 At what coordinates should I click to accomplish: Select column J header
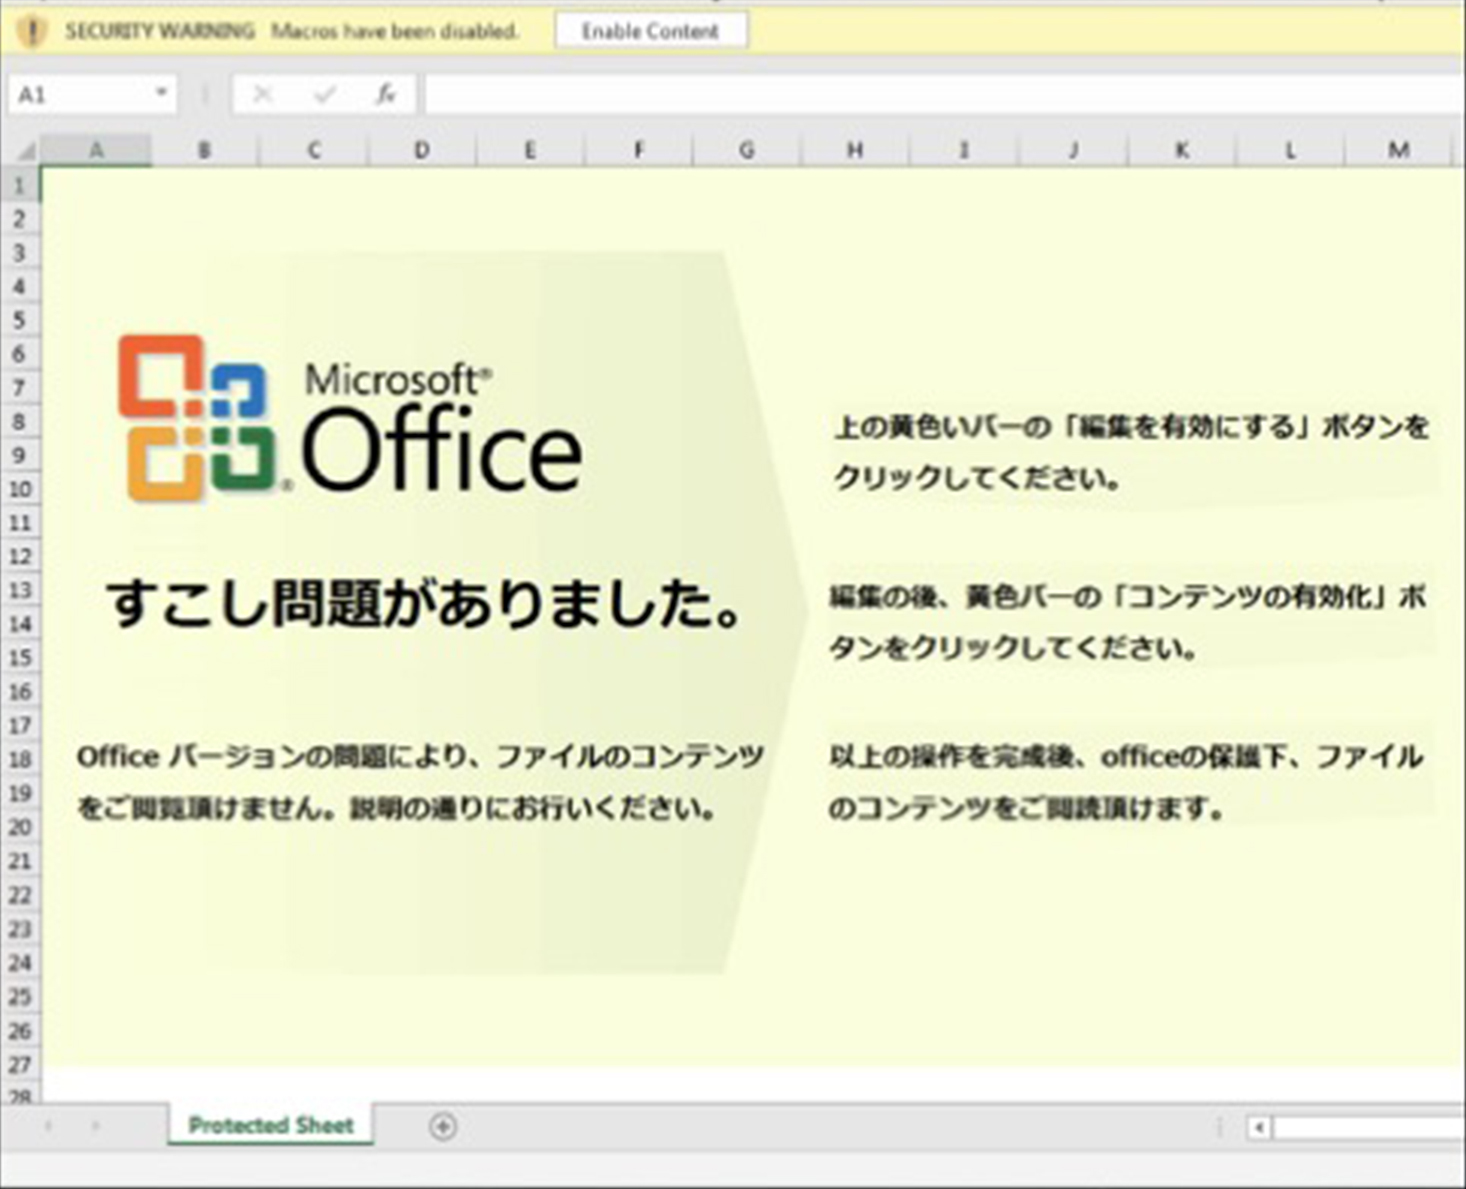click(x=1073, y=150)
